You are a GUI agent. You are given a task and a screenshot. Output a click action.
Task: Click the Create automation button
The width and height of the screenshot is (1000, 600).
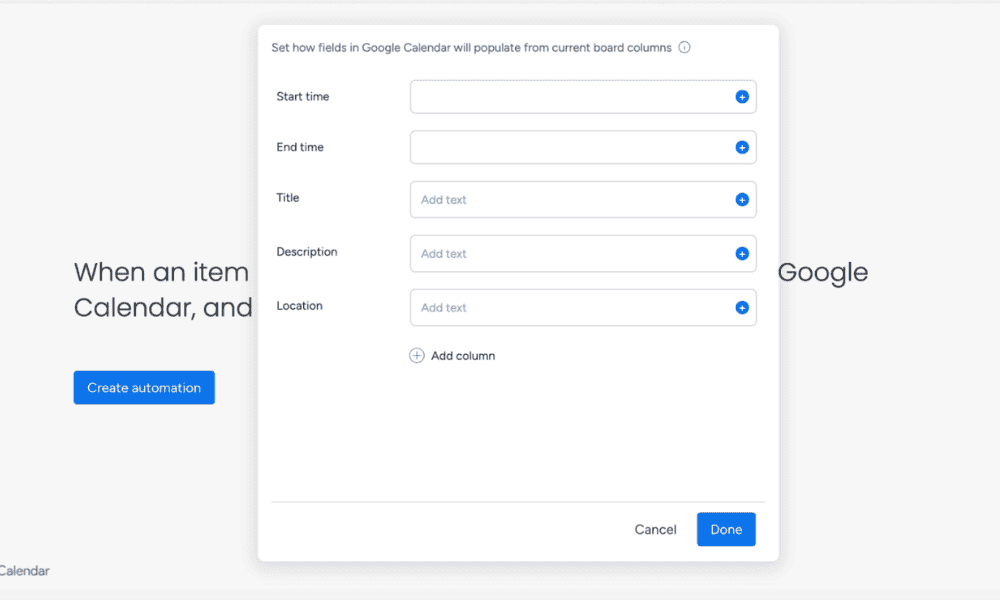click(144, 388)
